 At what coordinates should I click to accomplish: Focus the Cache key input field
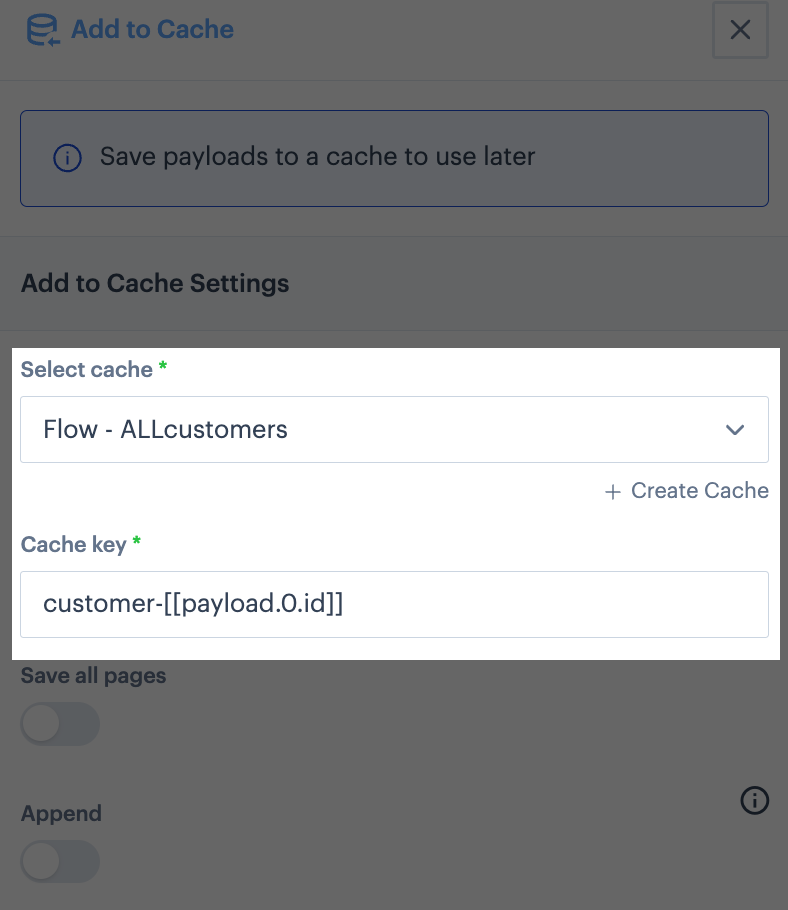pos(395,604)
